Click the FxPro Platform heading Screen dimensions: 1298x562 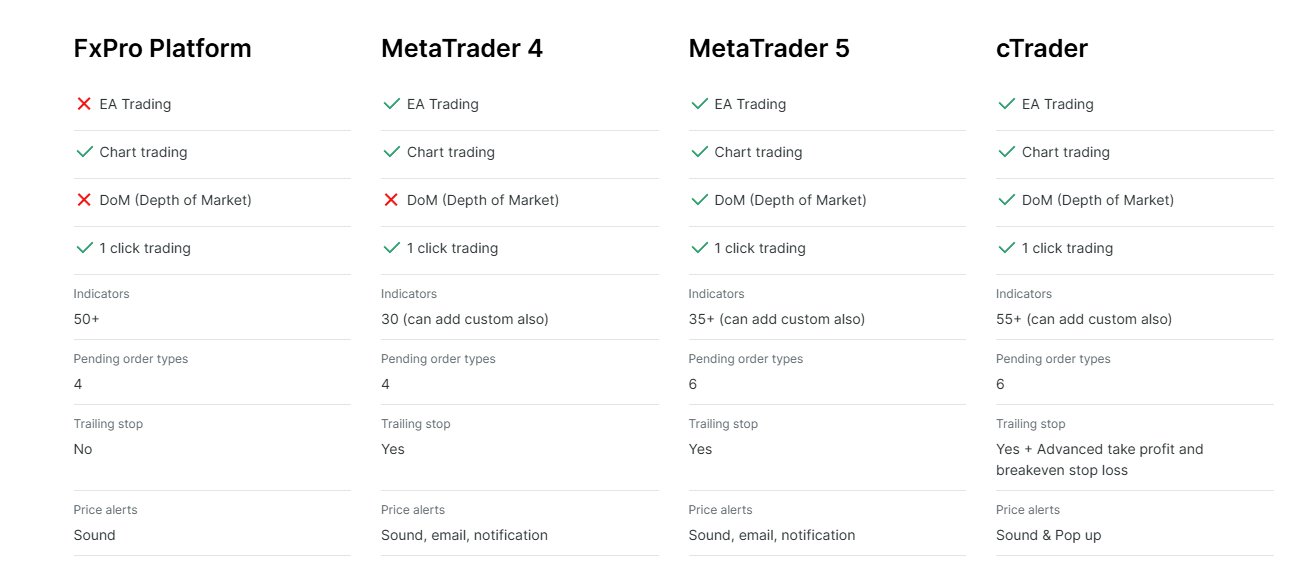(x=162, y=48)
